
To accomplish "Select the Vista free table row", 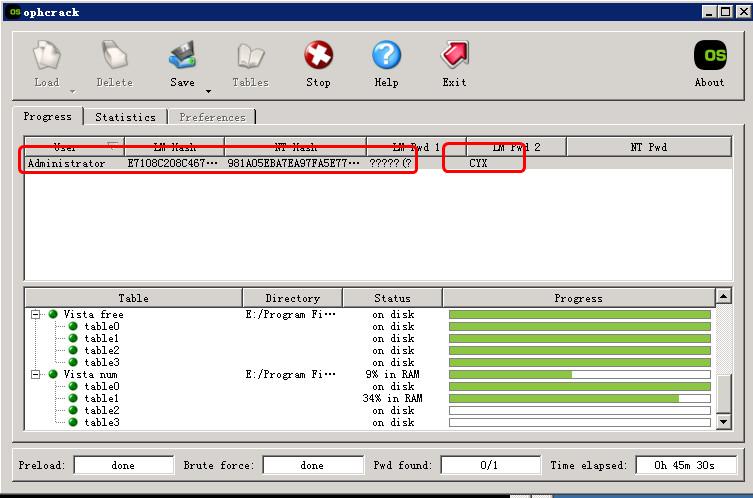I will (370, 315).
